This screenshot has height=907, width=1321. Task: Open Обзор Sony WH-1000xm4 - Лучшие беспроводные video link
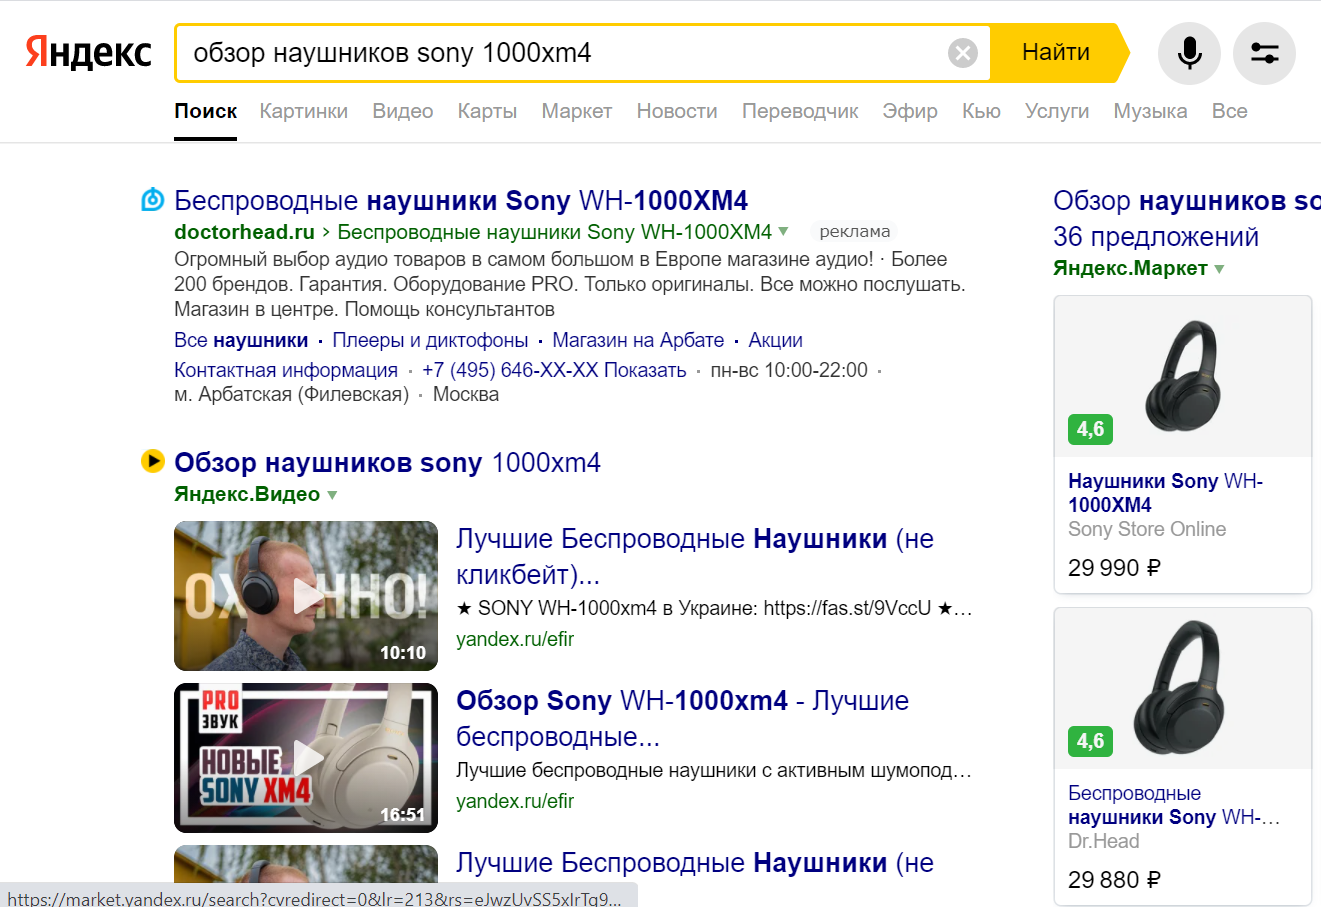coord(682,718)
